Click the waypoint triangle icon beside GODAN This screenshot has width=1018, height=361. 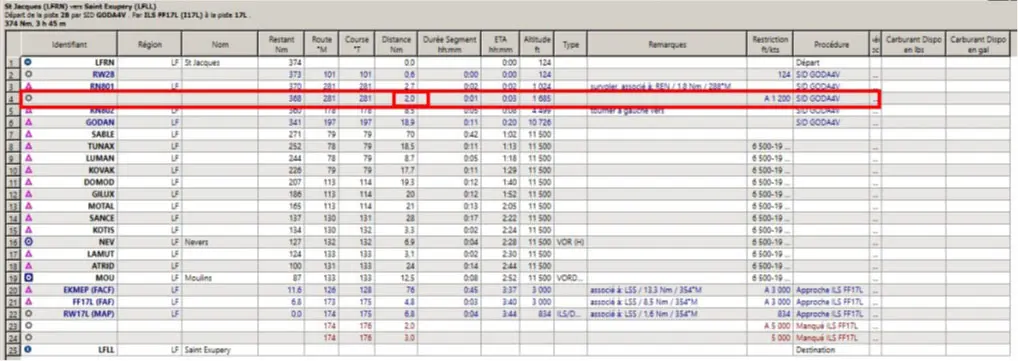(28, 122)
